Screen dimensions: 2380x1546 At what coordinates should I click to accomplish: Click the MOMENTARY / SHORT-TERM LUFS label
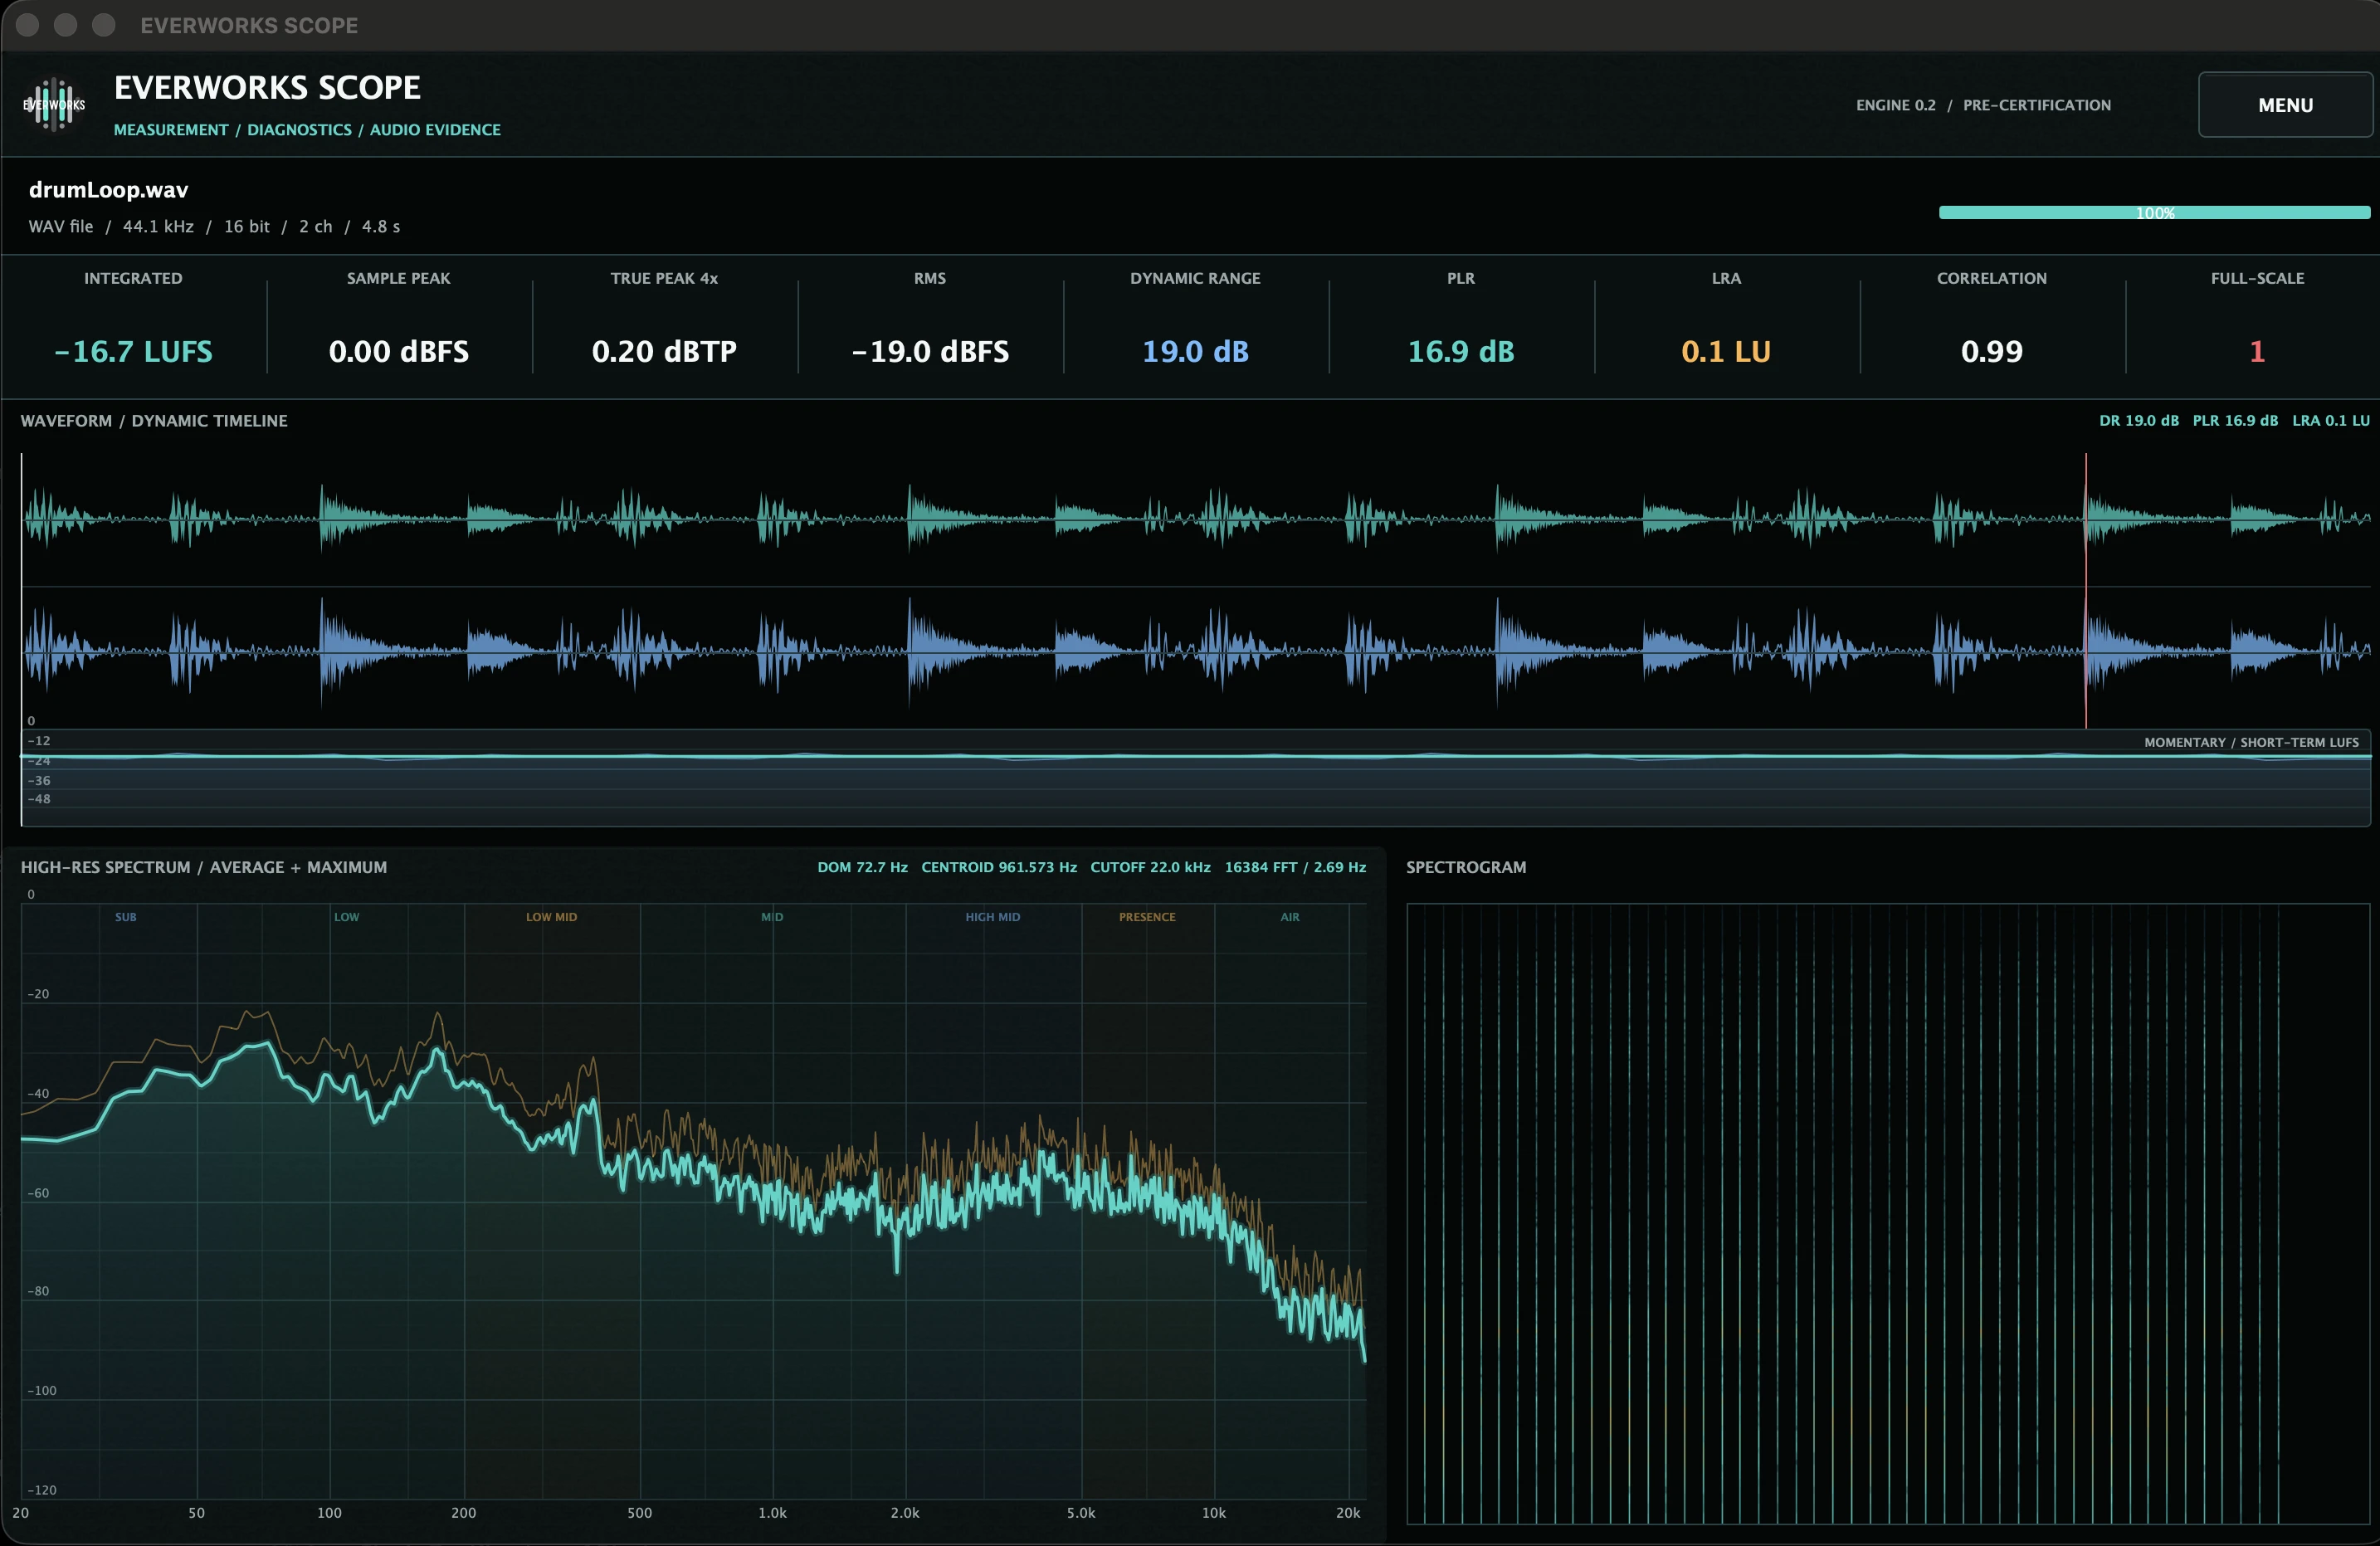2251,743
